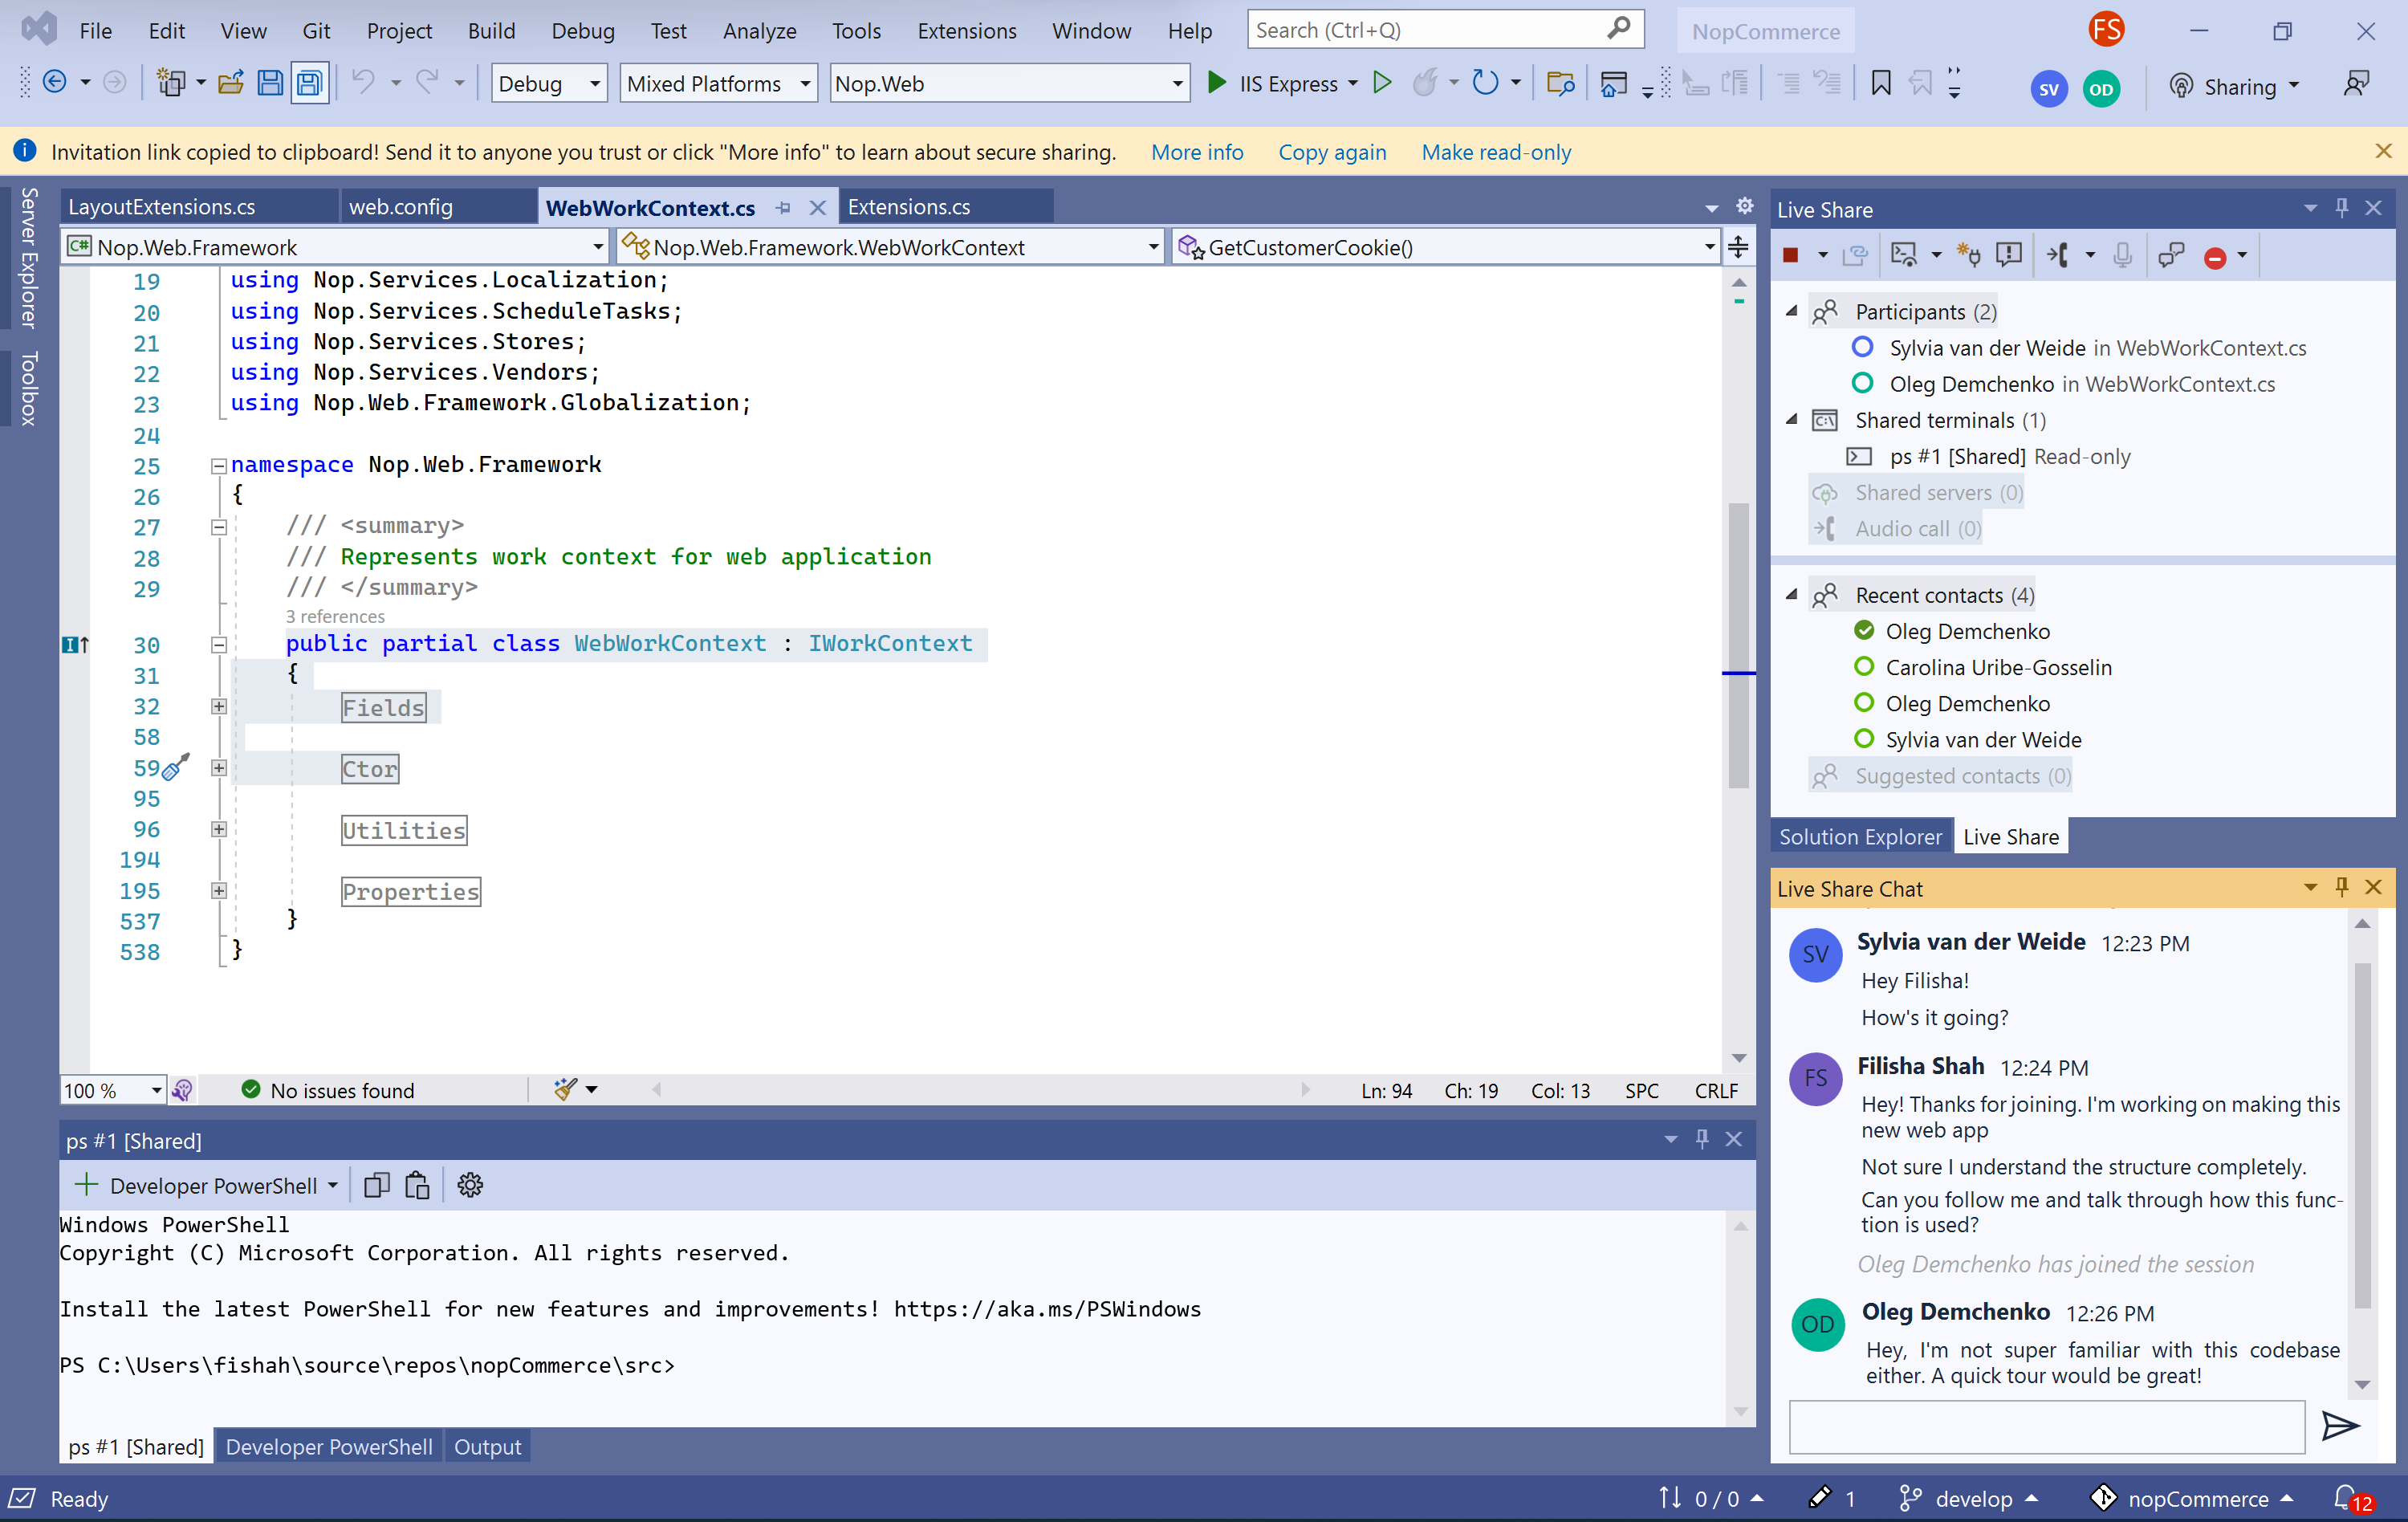Image resolution: width=2408 pixels, height=1522 pixels.
Task: Click the More info link in the notification bar
Action: tap(1197, 152)
